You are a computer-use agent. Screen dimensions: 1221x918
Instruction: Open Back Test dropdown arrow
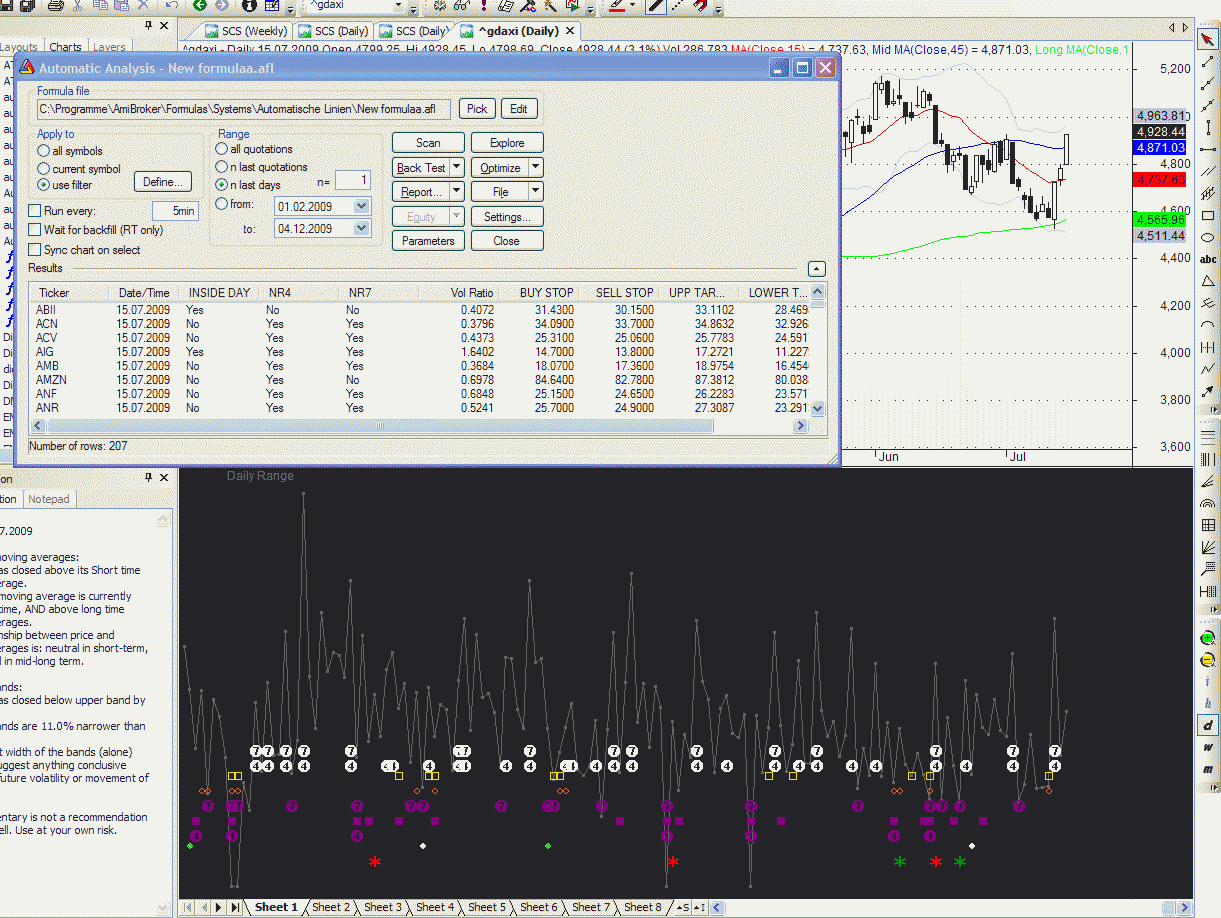(x=457, y=167)
